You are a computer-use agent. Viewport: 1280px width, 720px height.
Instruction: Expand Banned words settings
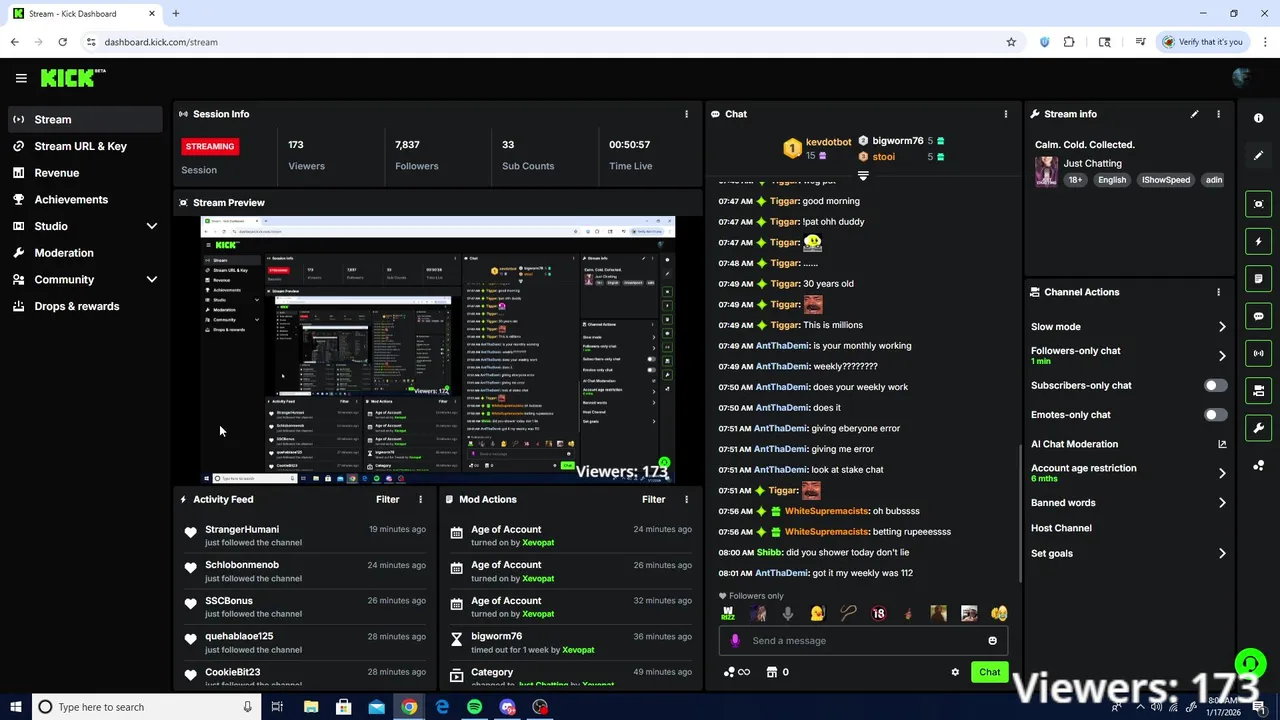coord(1128,502)
